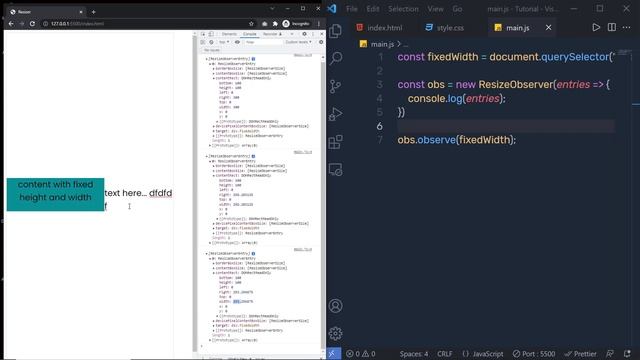Switch to the Elements DevTools tab

(229, 34)
